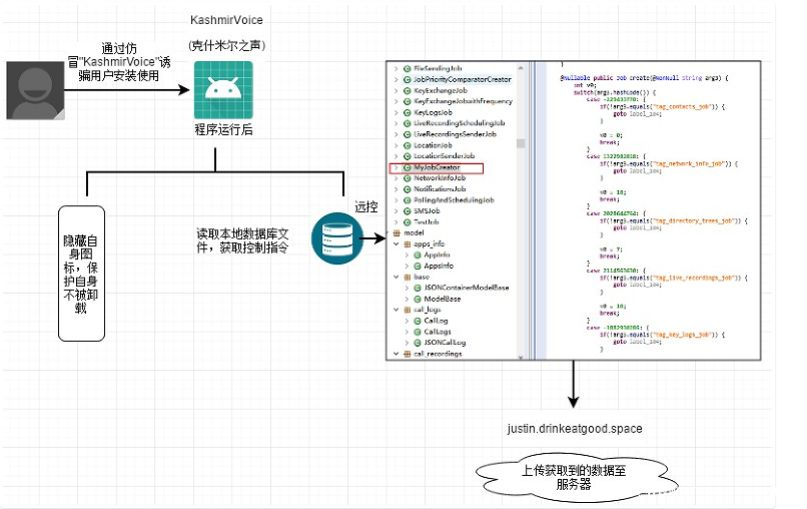Click the cloud shape about uploading data
807x509 pixels.
click(566, 476)
